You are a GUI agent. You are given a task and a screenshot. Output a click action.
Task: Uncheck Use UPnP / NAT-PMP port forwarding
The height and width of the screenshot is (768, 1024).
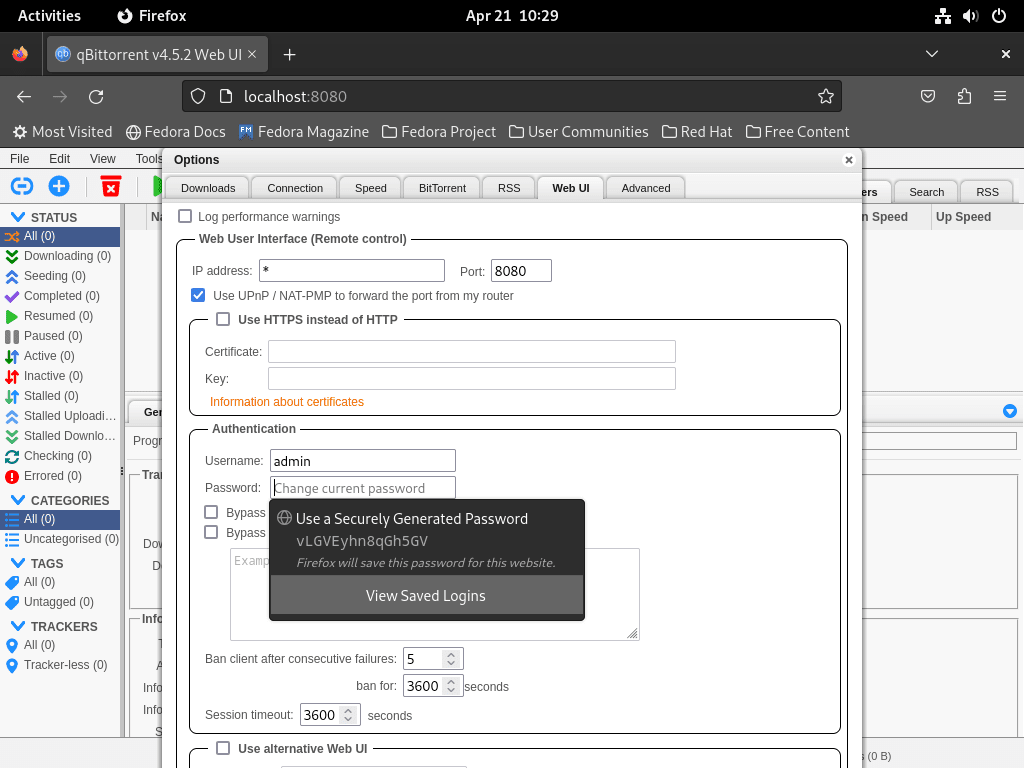click(x=198, y=295)
